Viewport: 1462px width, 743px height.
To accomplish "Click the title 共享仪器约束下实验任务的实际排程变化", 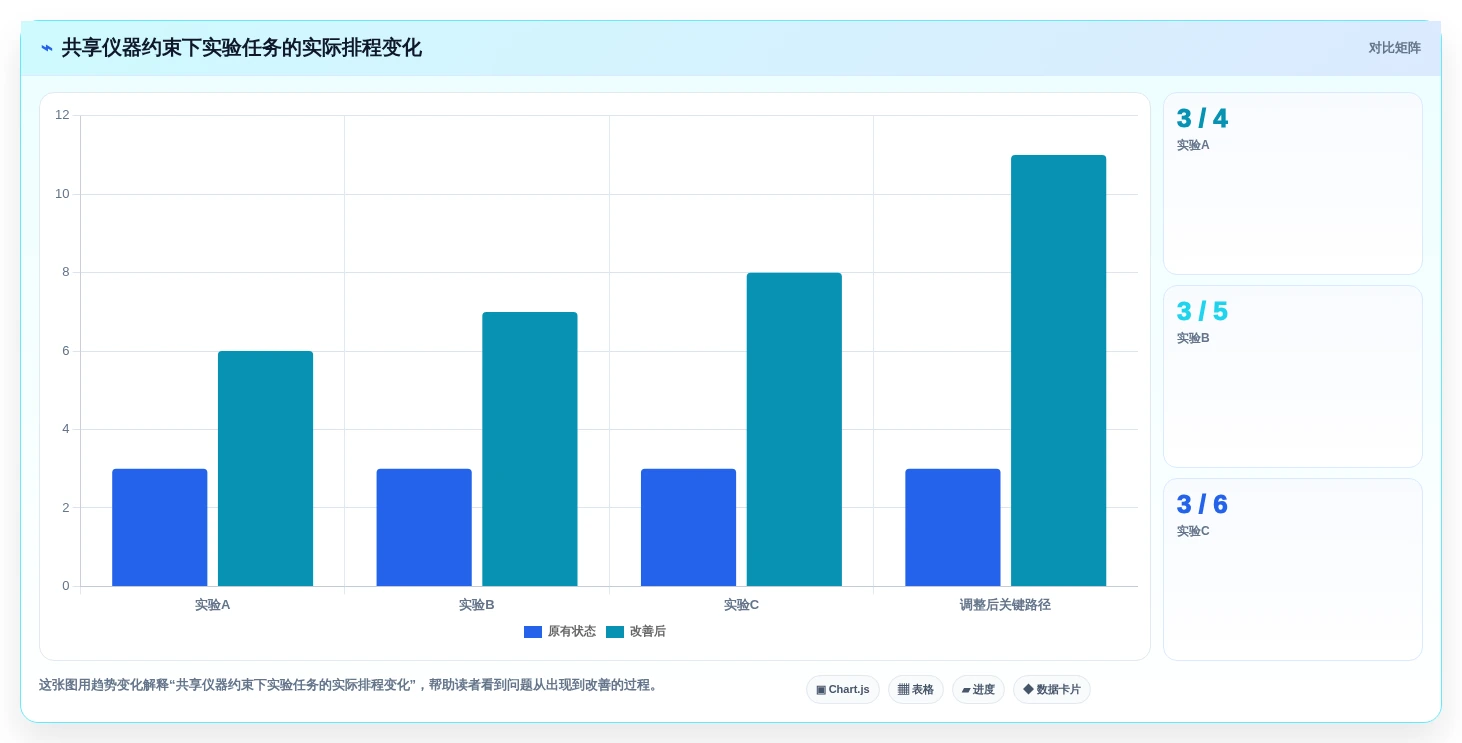I will point(242,48).
